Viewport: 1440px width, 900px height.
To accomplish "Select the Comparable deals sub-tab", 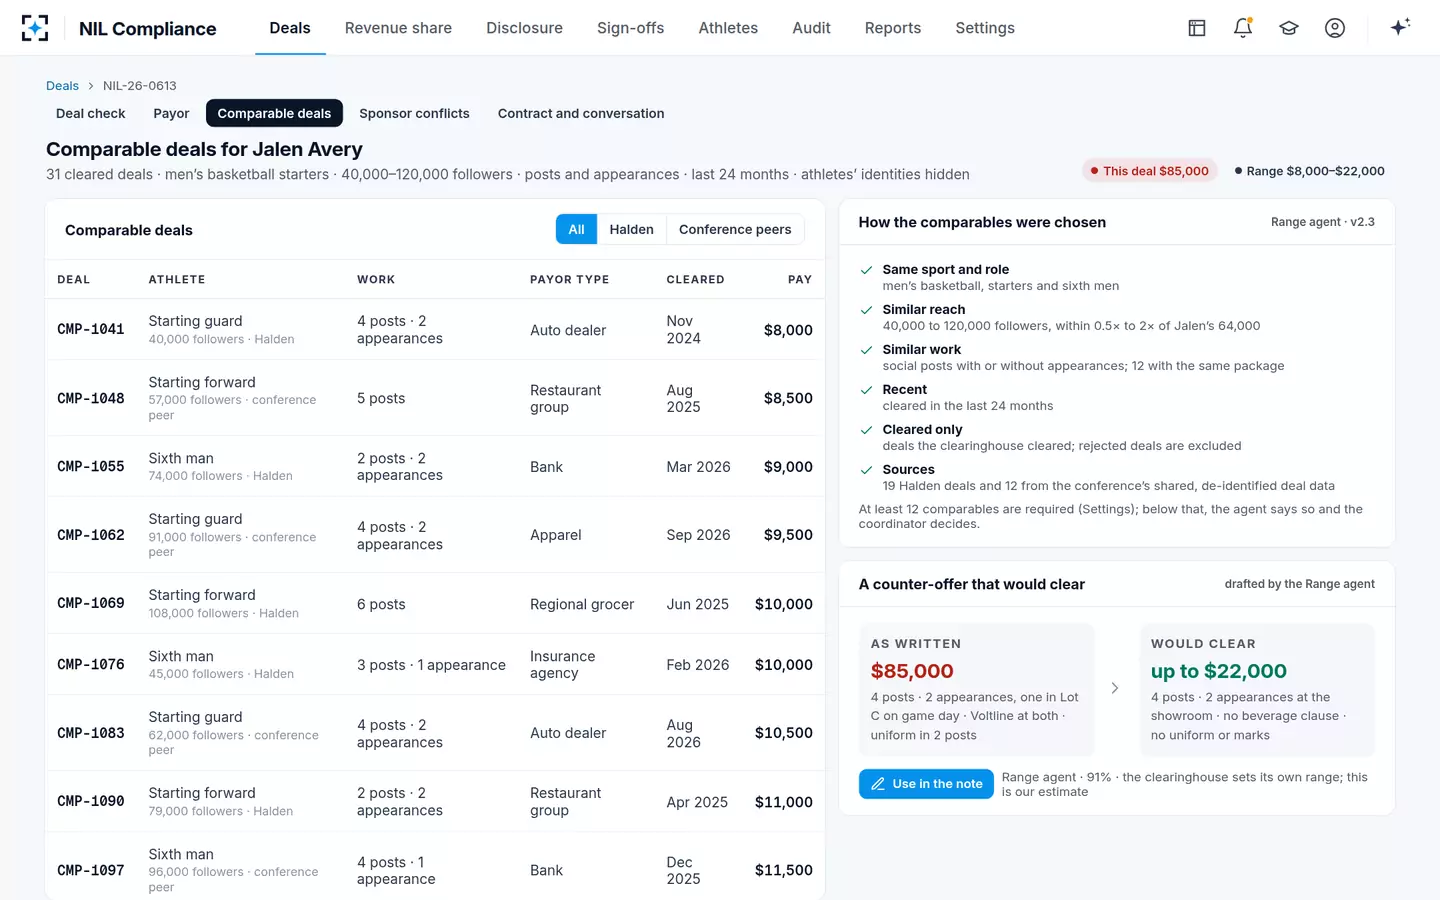I will pyautogui.click(x=274, y=113).
